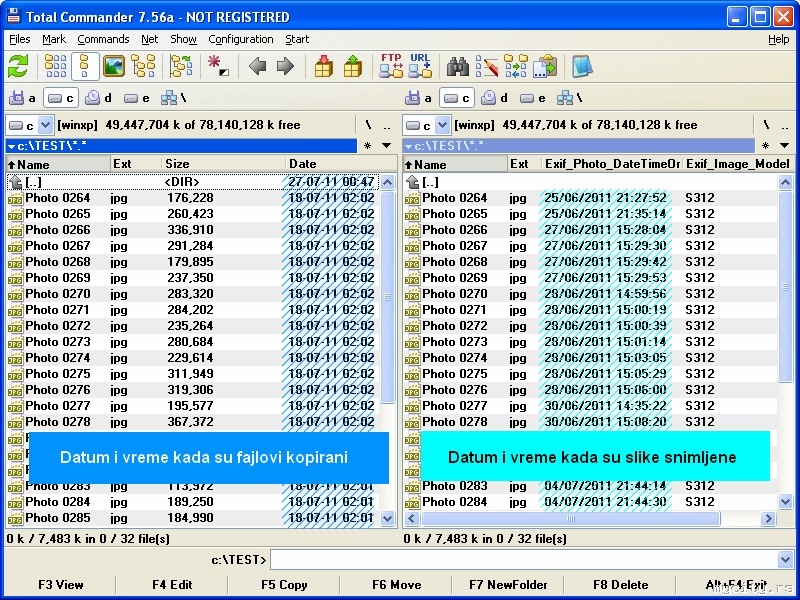This screenshot has height=600, width=800.
Task: Click the green Refresh (reread source) icon
Action: coord(18,67)
